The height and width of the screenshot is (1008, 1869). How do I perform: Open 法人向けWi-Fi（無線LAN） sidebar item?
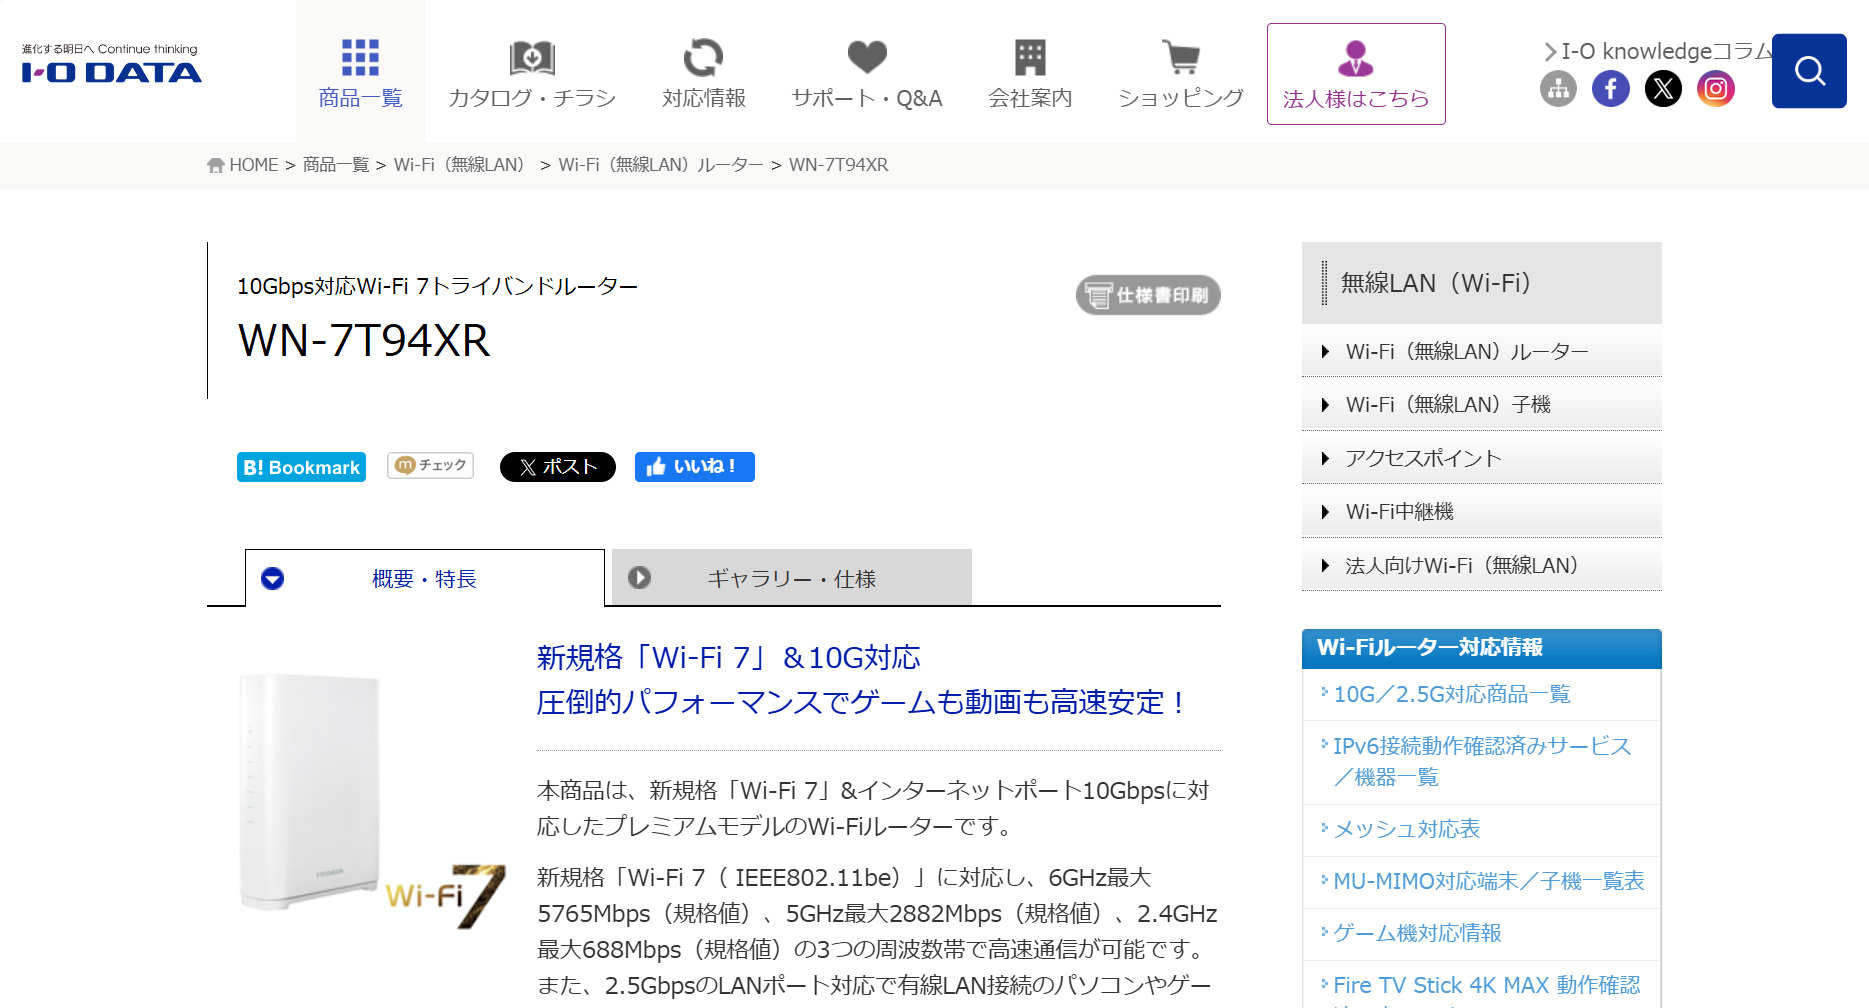1482,565
